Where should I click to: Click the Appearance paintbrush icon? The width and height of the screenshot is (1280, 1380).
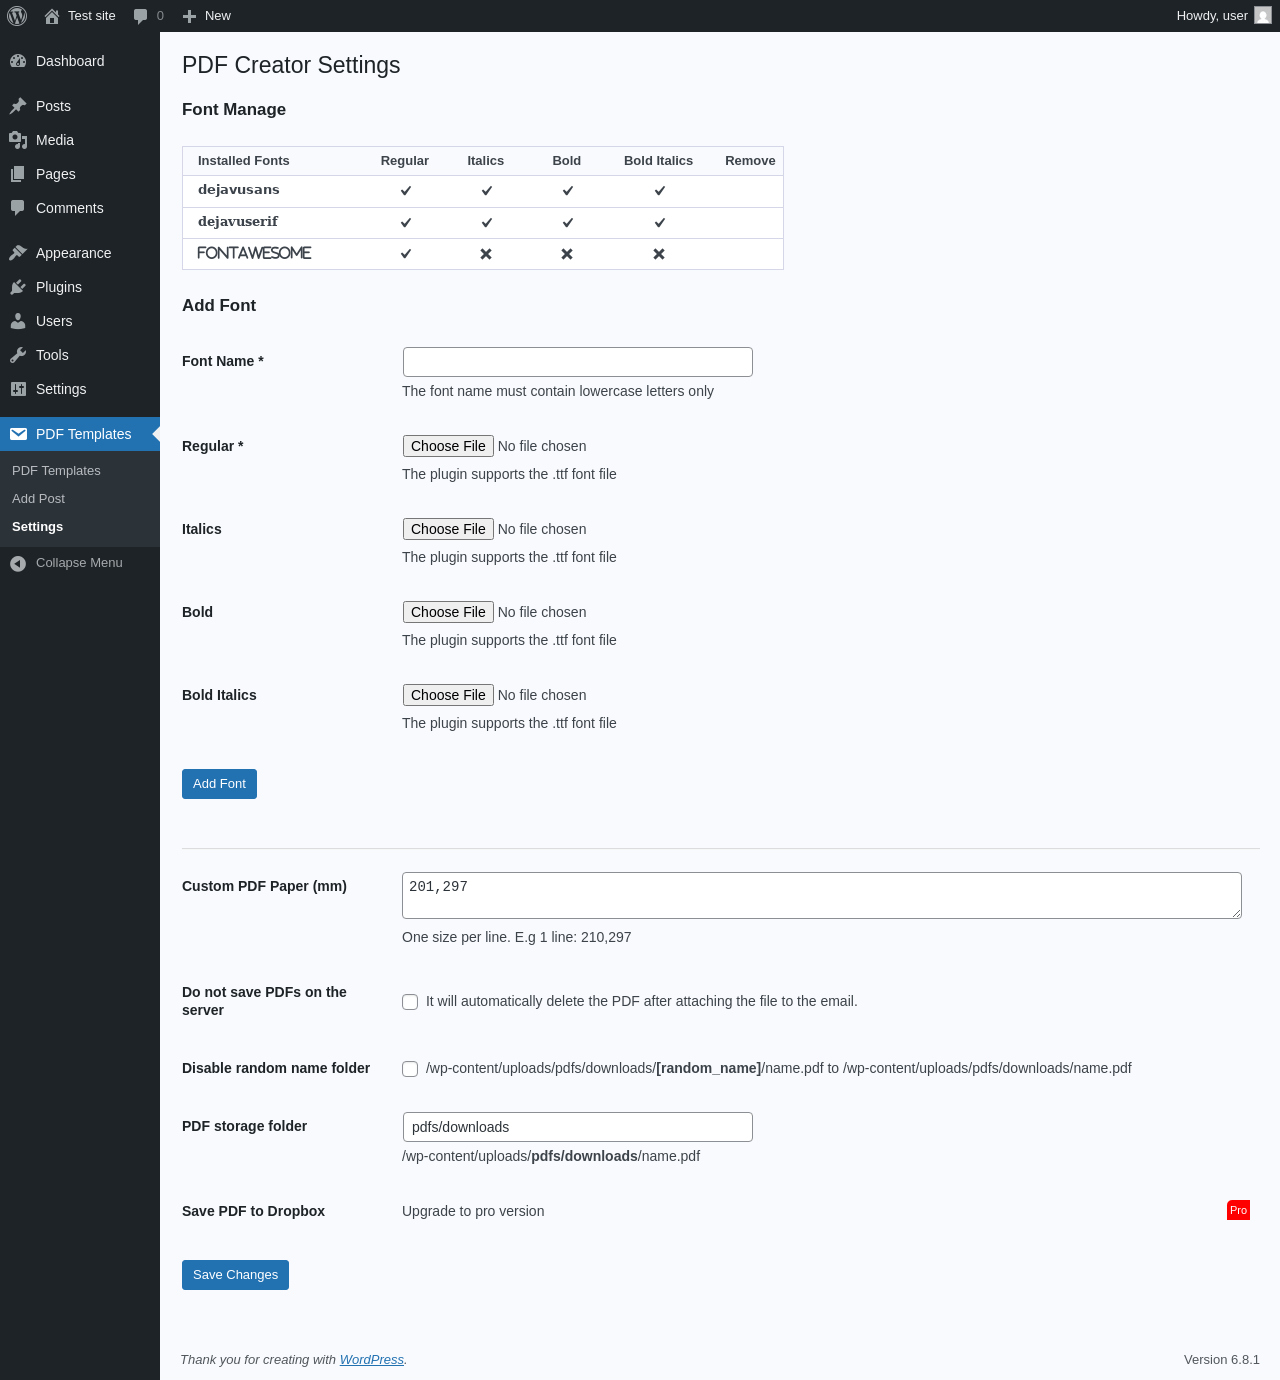coord(18,253)
